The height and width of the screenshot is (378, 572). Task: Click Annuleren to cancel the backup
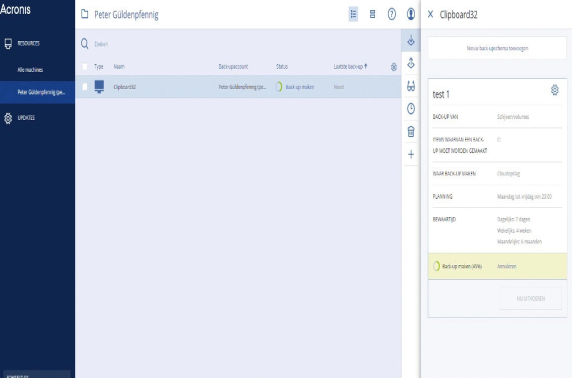[506, 266]
